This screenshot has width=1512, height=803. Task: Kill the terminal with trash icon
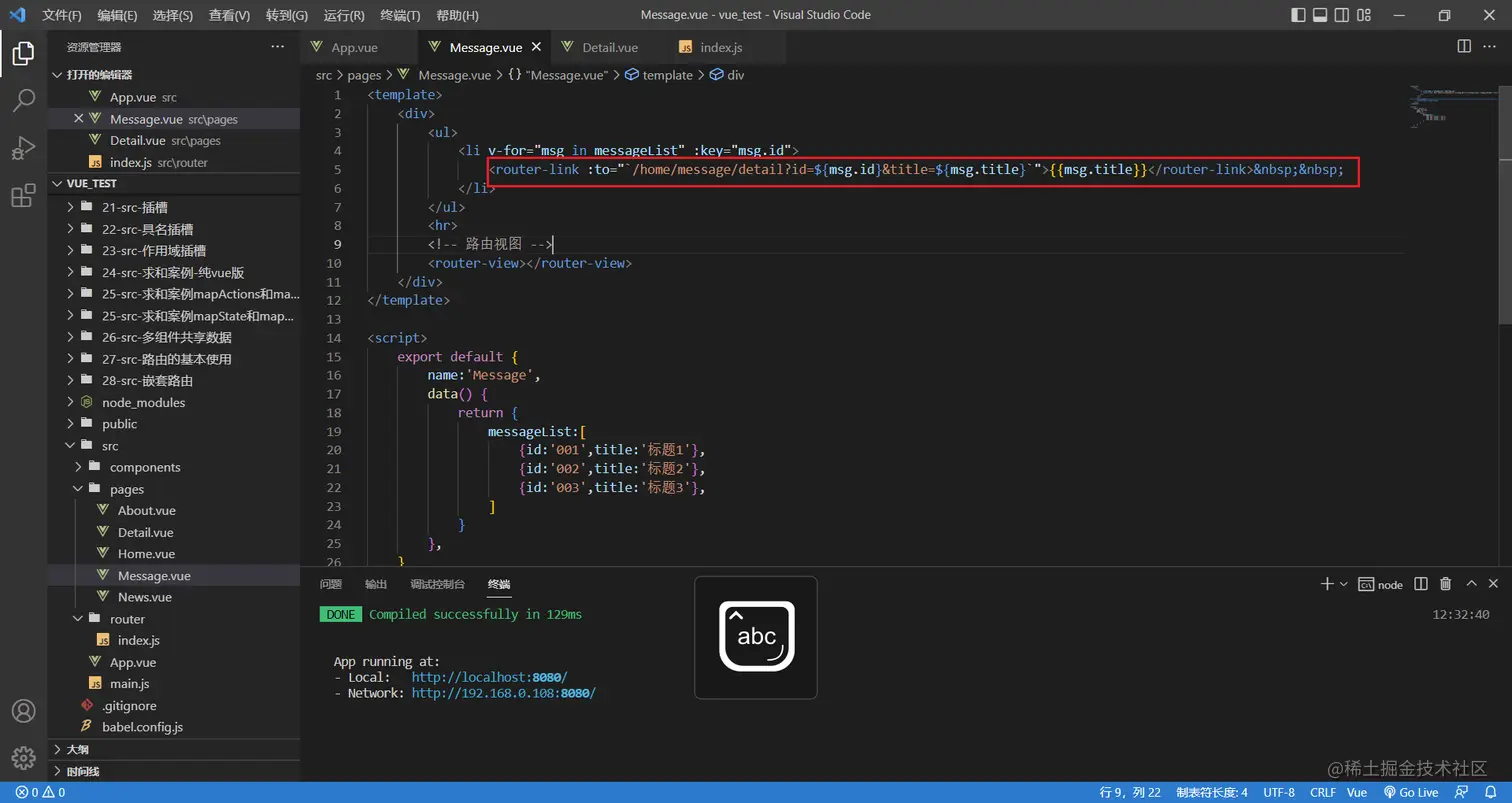1445,584
